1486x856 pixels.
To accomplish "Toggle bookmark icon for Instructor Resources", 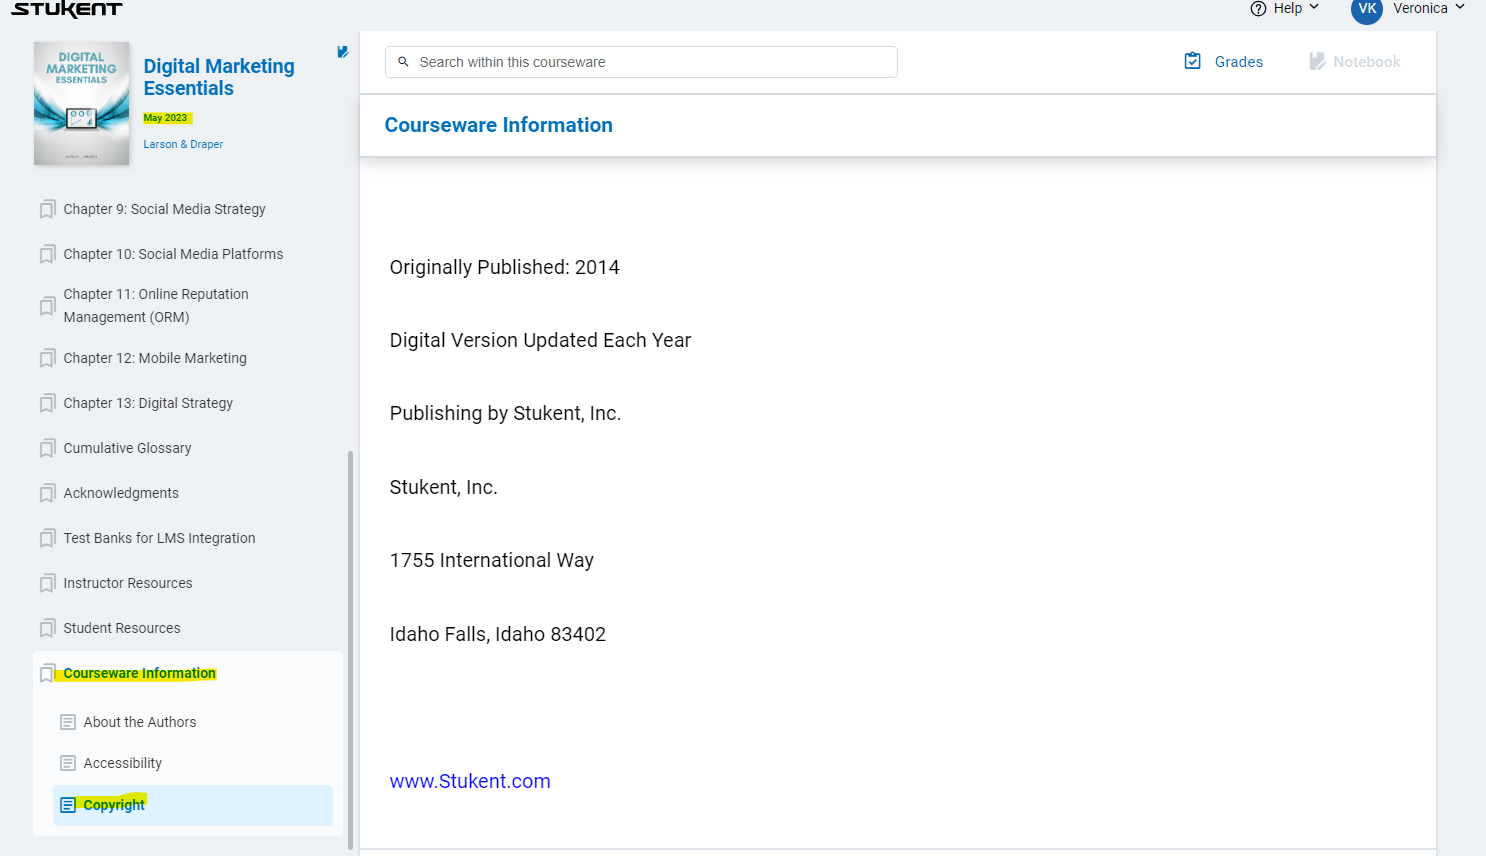I will (x=47, y=583).
